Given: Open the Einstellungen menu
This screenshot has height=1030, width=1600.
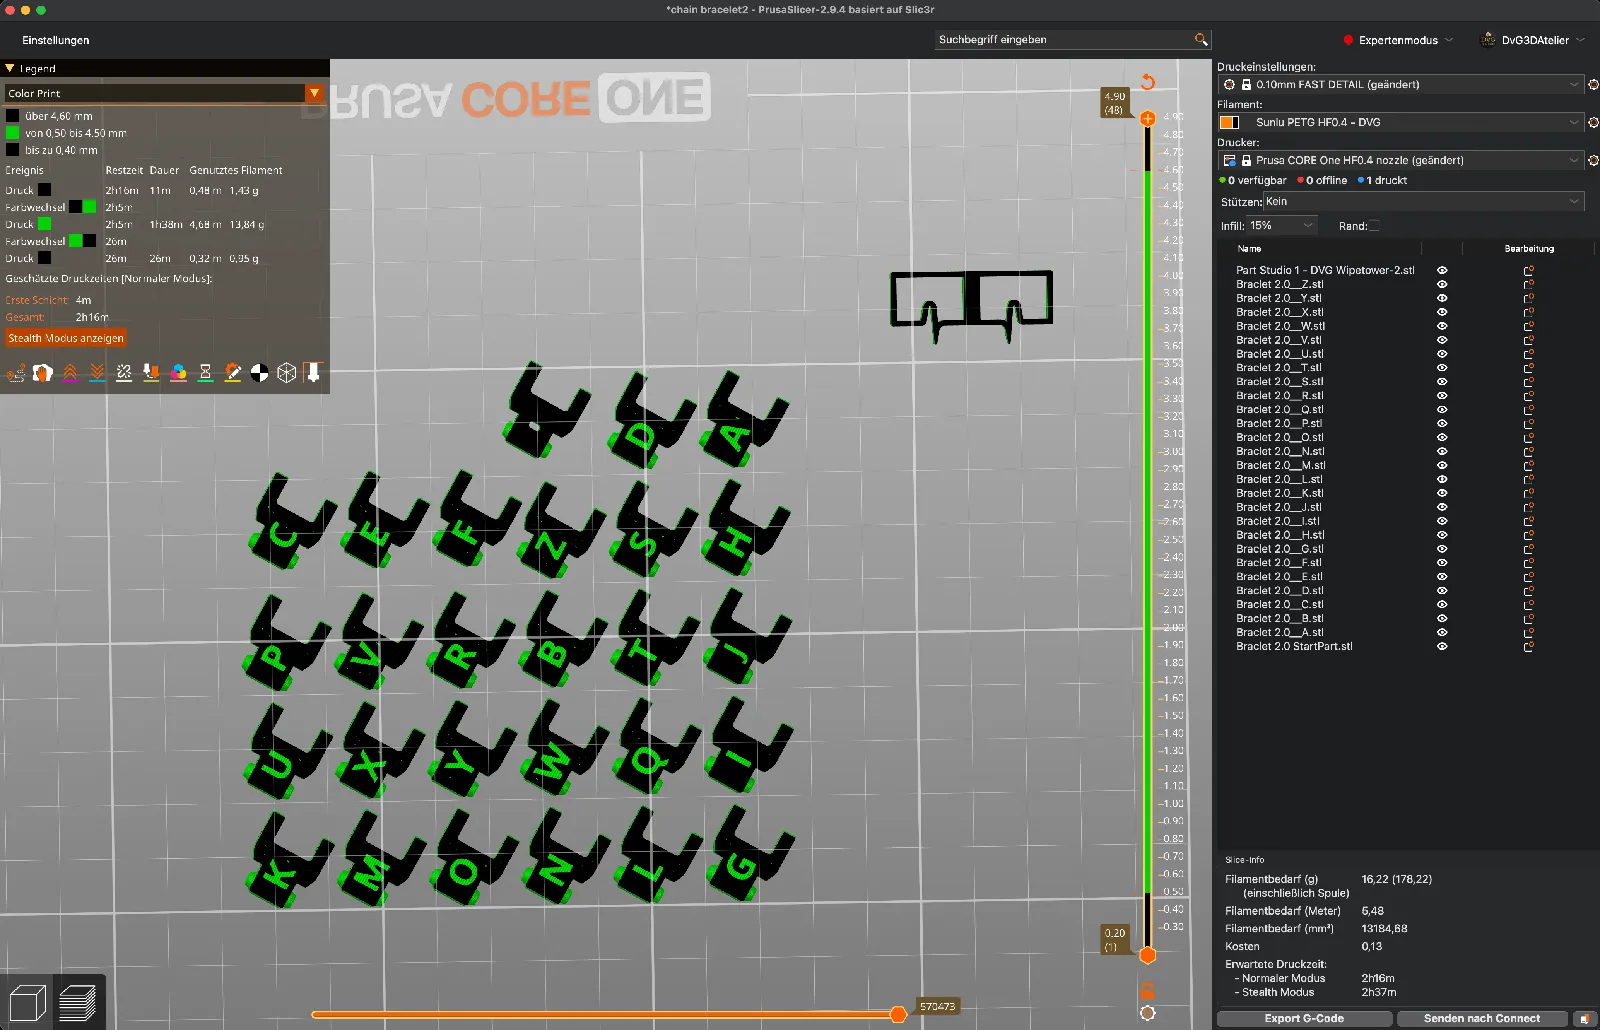Looking at the screenshot, I should click(56, 40).
